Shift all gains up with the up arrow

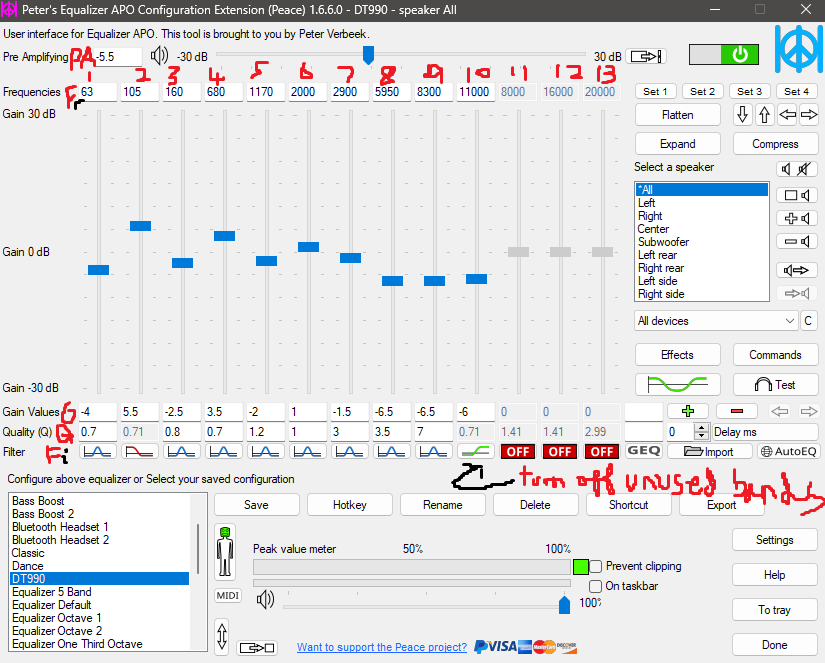pyautogui.click(x=764, y=114)
